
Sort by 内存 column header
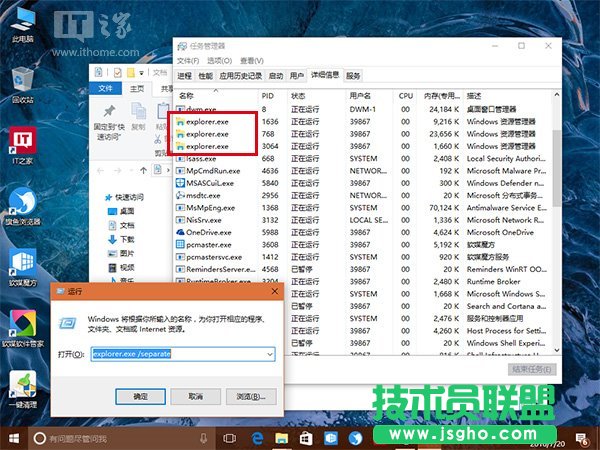441,96
